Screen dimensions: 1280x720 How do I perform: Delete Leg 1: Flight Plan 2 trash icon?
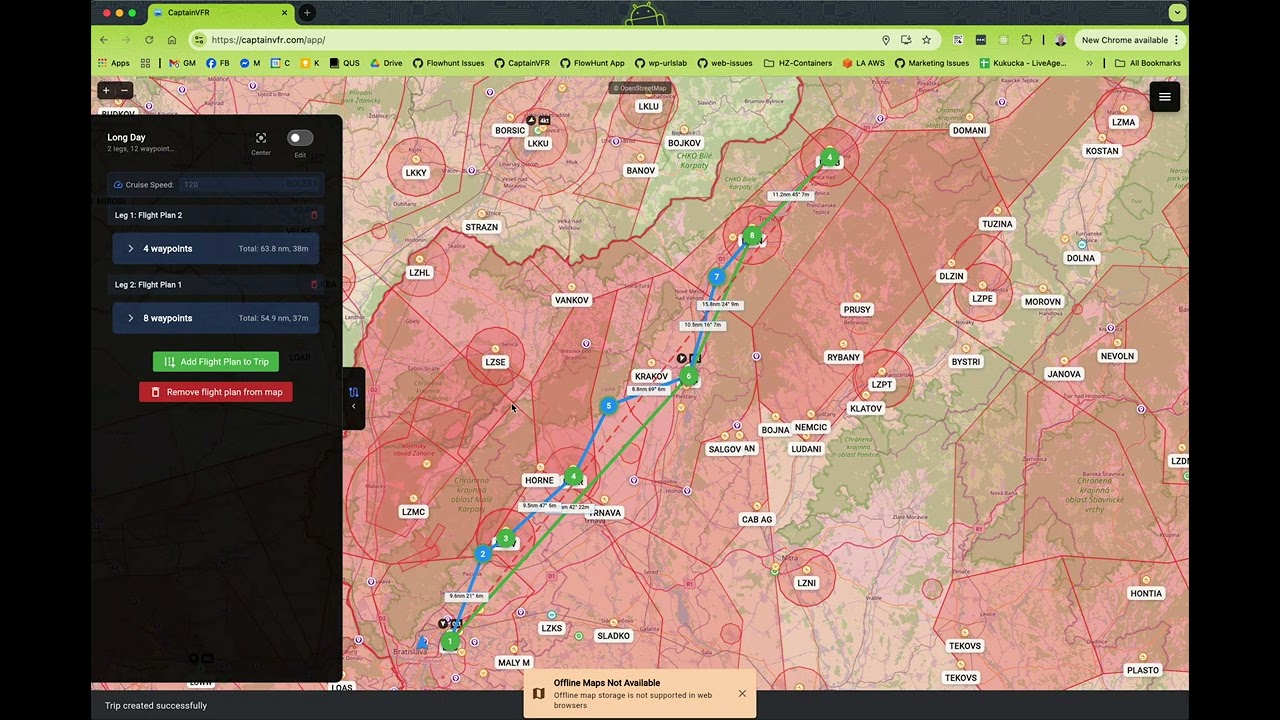[314, 215]
